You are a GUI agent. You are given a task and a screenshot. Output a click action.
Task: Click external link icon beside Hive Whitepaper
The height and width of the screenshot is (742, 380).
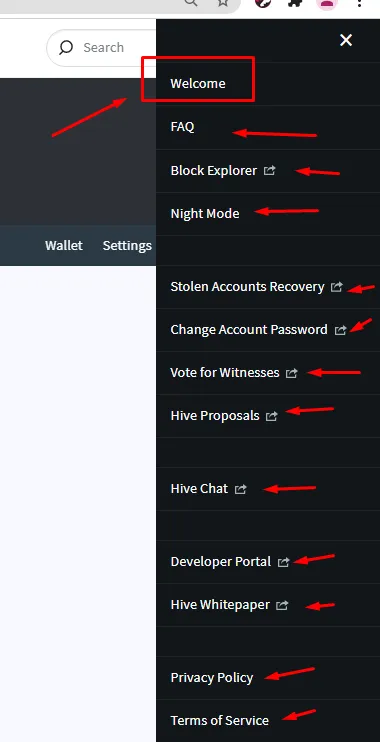282,605
